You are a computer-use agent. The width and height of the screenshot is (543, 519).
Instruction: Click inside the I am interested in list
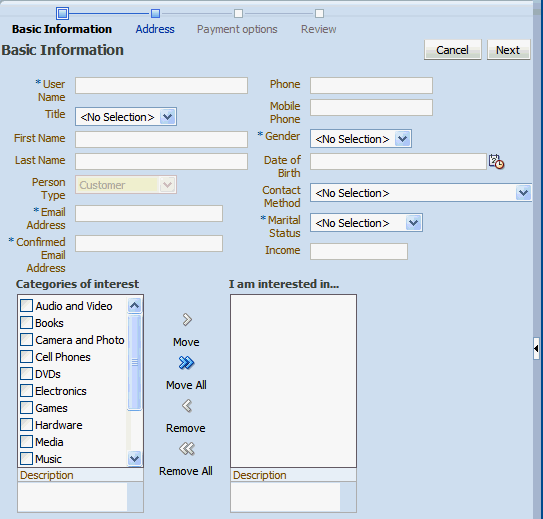click(293, 381)
